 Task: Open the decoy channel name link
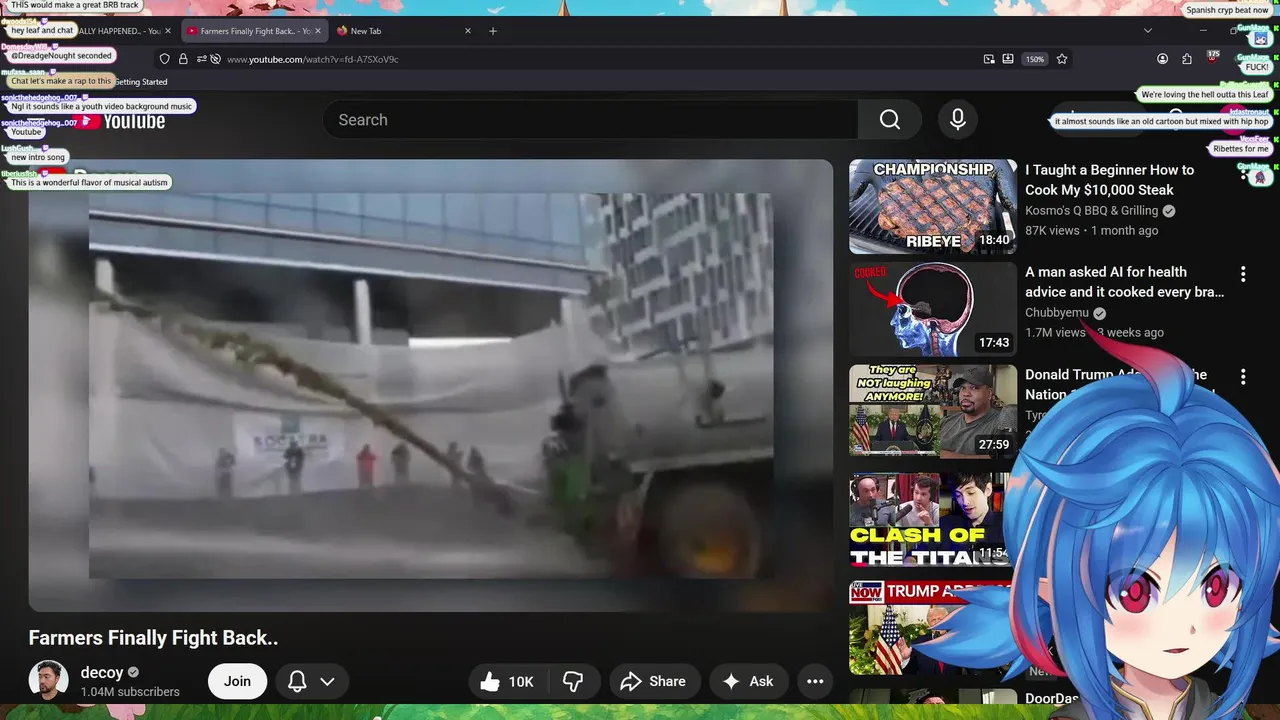102,672
